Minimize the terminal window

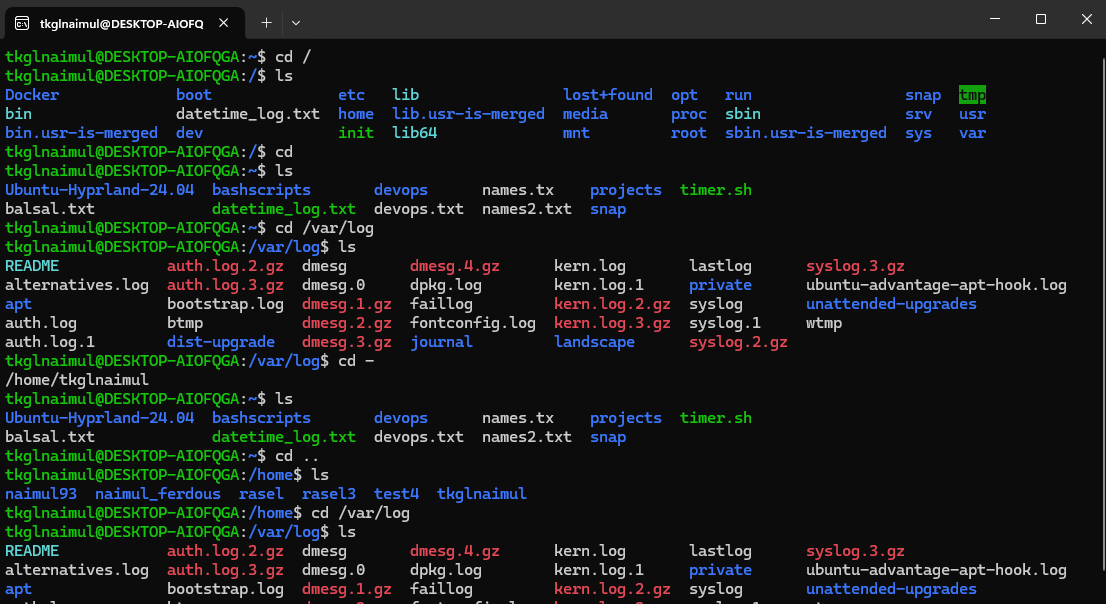(995, 20)
